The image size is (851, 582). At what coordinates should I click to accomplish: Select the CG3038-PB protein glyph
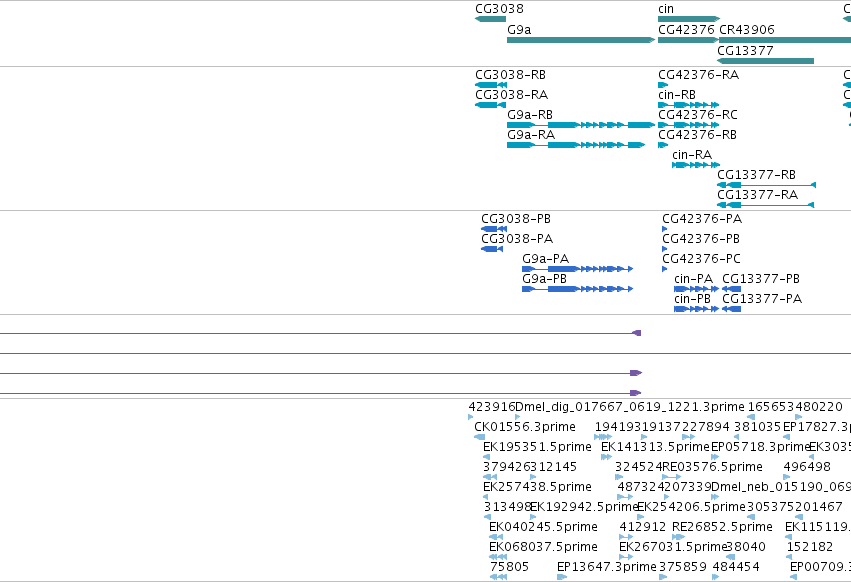[x=494, y=229]
